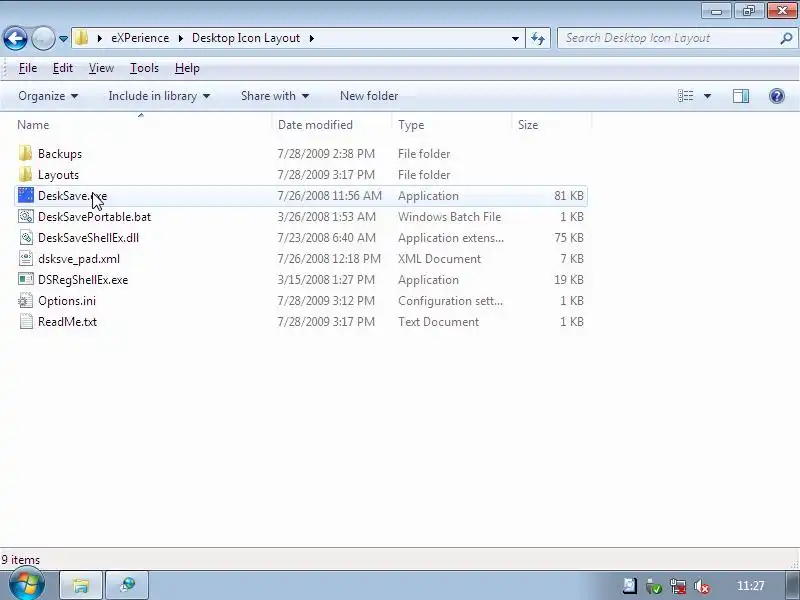Click the taskbar clock showing 11:27
This screenshot has width=800, height=600.
pyautogui.click(x=750, y=586)
